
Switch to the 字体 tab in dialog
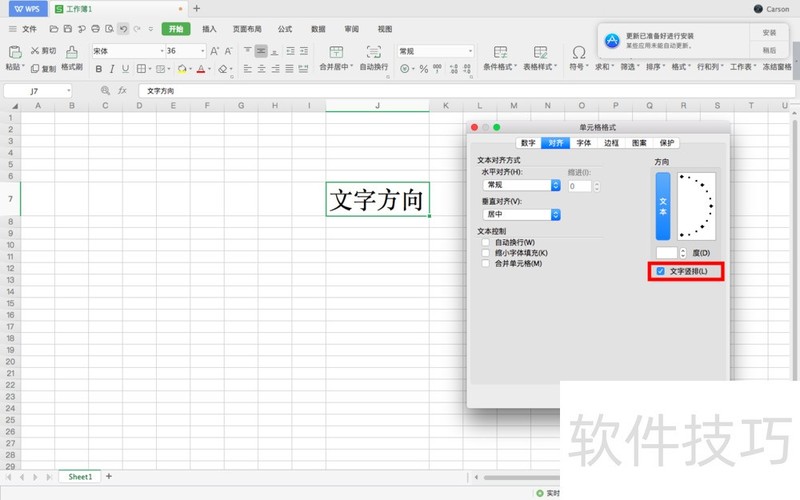tap(583, 143)
